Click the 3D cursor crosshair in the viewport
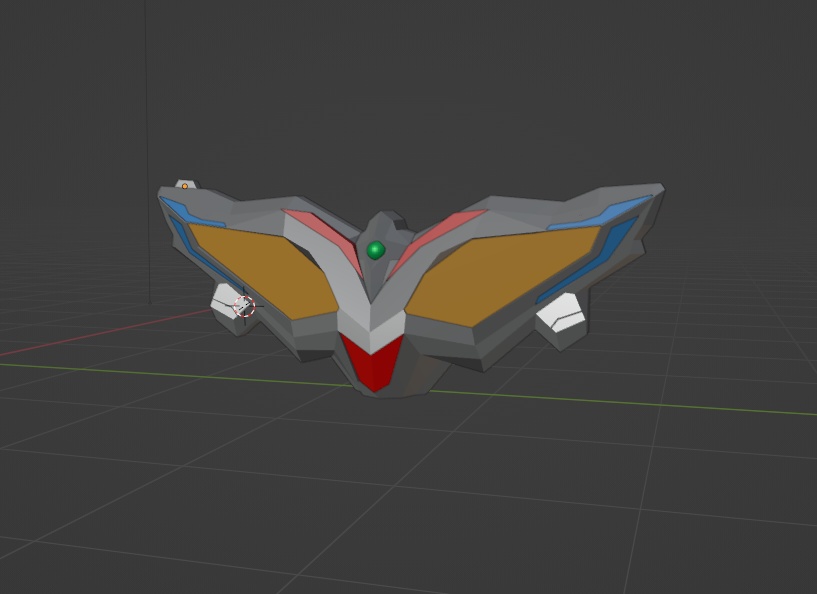Screen dimensions: 817x594 pyautogui.click(x=244, y=306)
